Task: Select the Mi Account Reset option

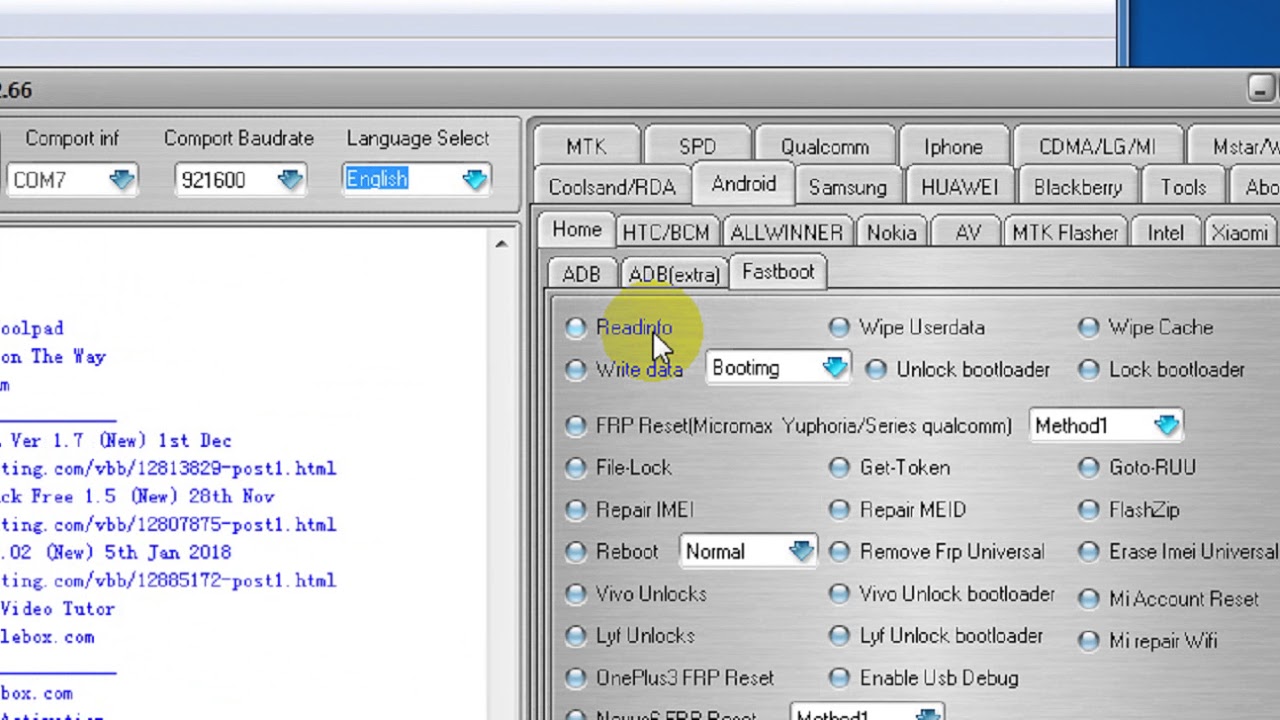Action: (1089, 599)
